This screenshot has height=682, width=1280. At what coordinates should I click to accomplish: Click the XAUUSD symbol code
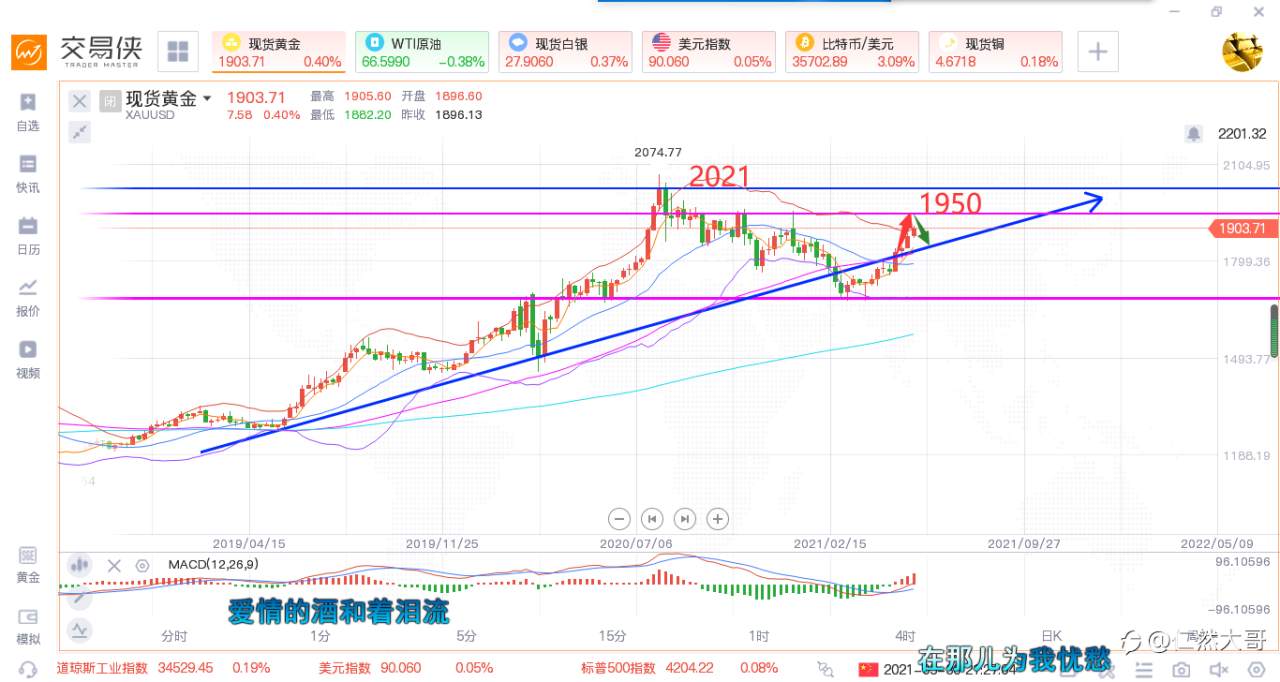coord(150,115)
